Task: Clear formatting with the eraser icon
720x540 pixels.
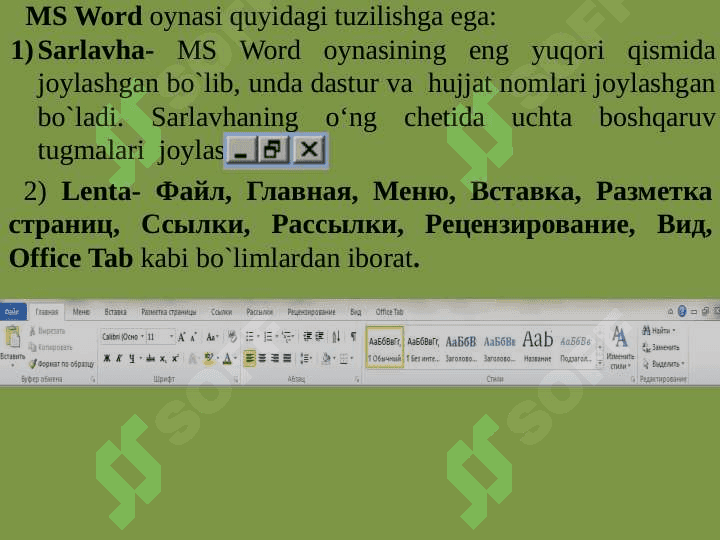Action: tap(232, 337)
